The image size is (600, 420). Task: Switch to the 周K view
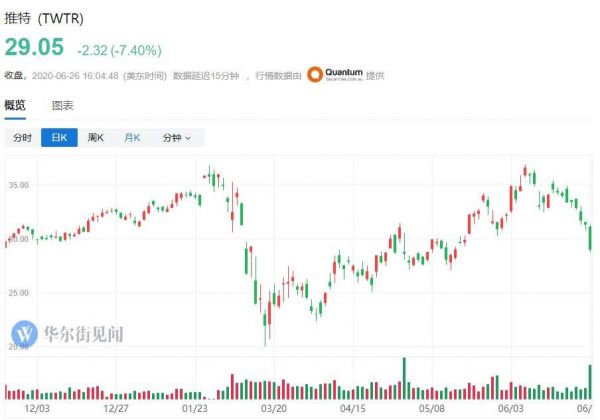point(96,138)
